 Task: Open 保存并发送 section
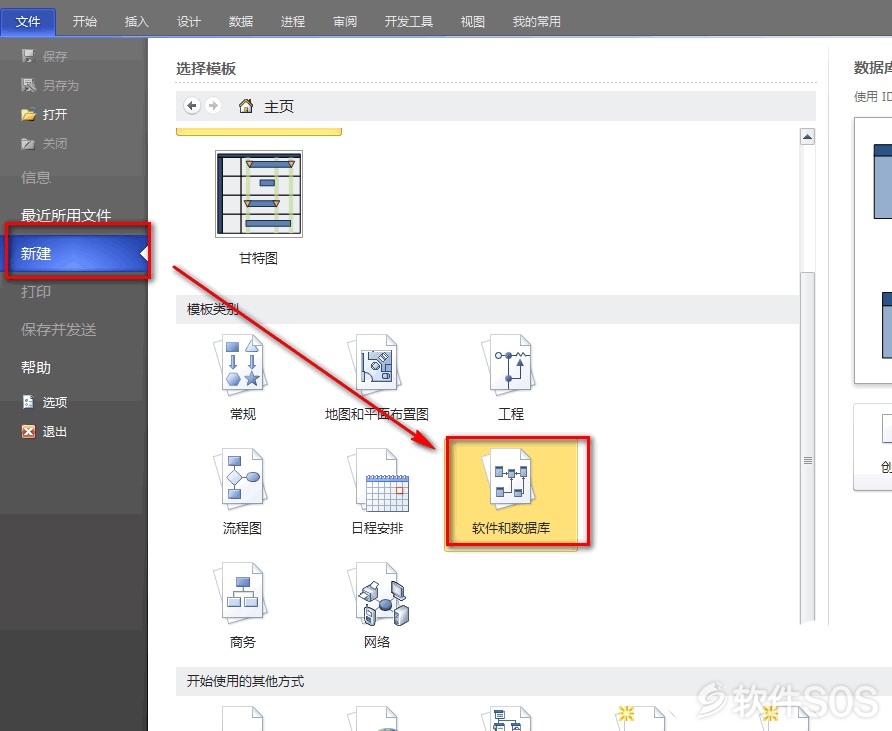[x=59, y=329]
